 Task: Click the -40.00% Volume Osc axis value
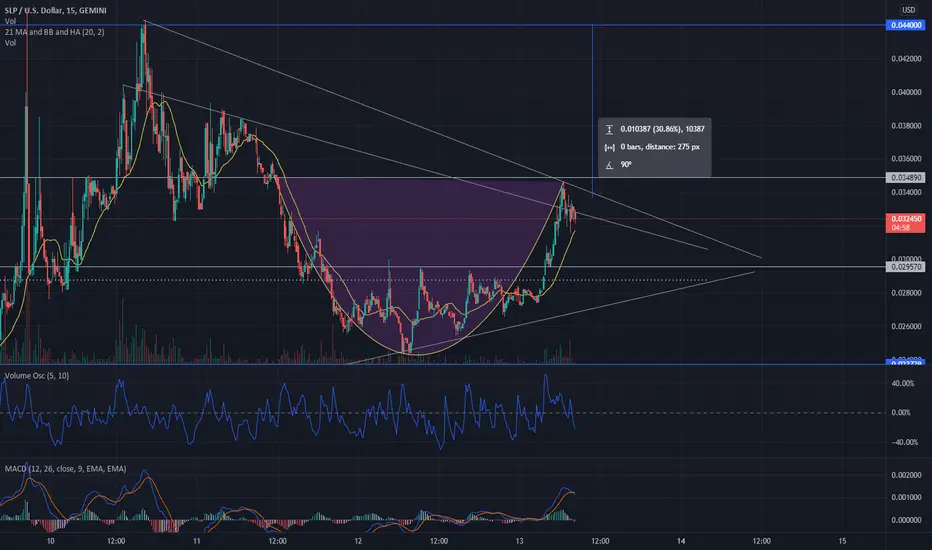(903, 442)
